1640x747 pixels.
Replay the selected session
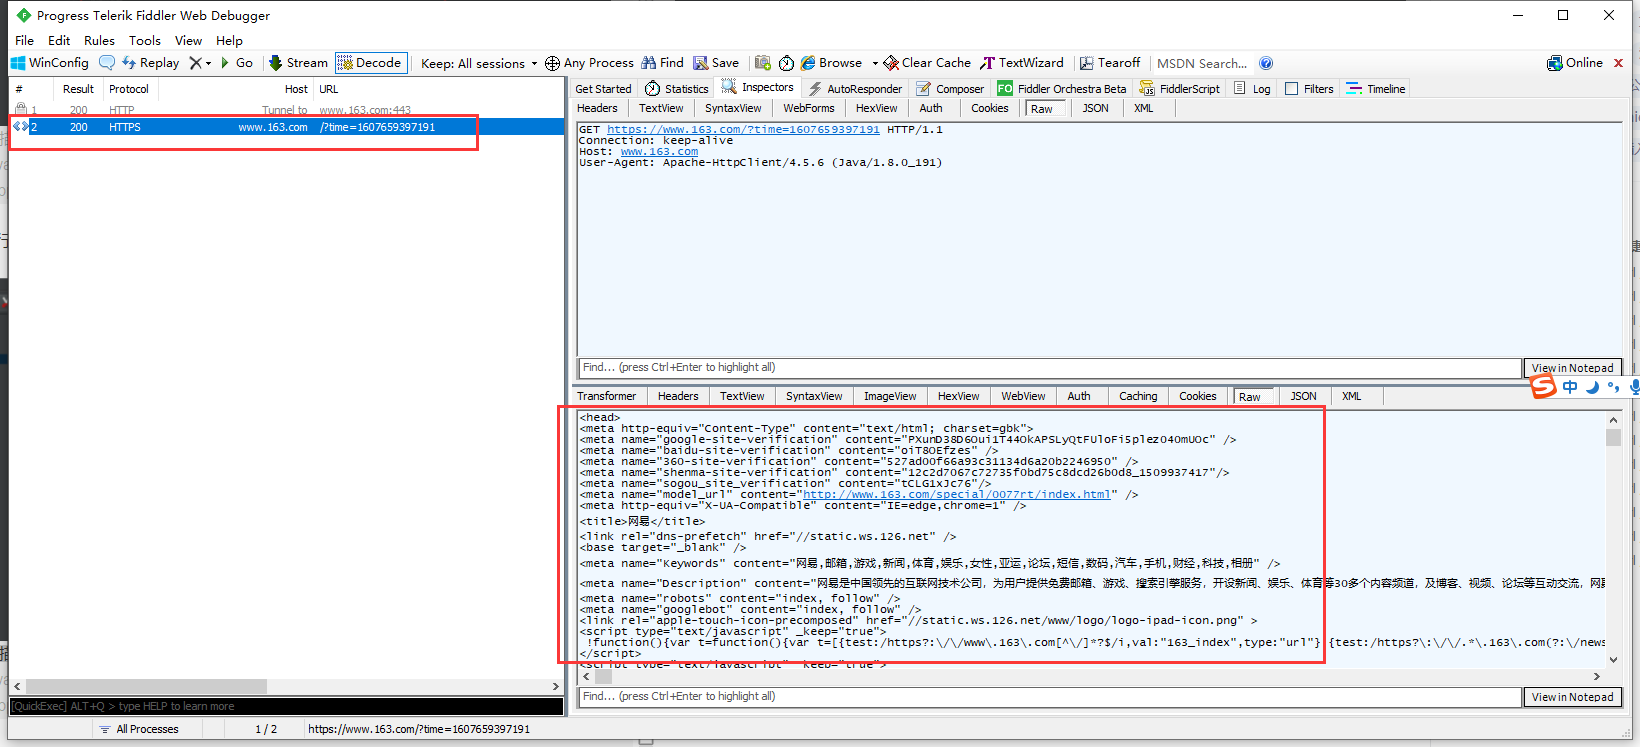click(150, 63)
